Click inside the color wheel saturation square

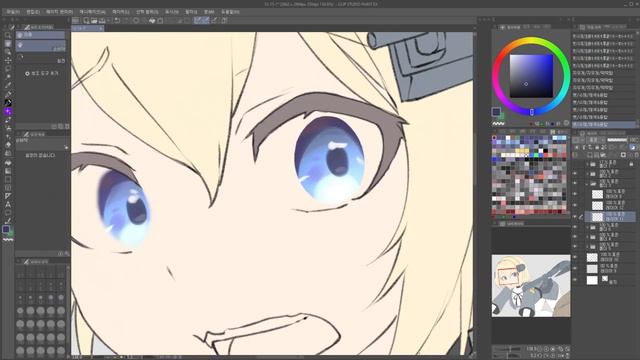point(531,76)
